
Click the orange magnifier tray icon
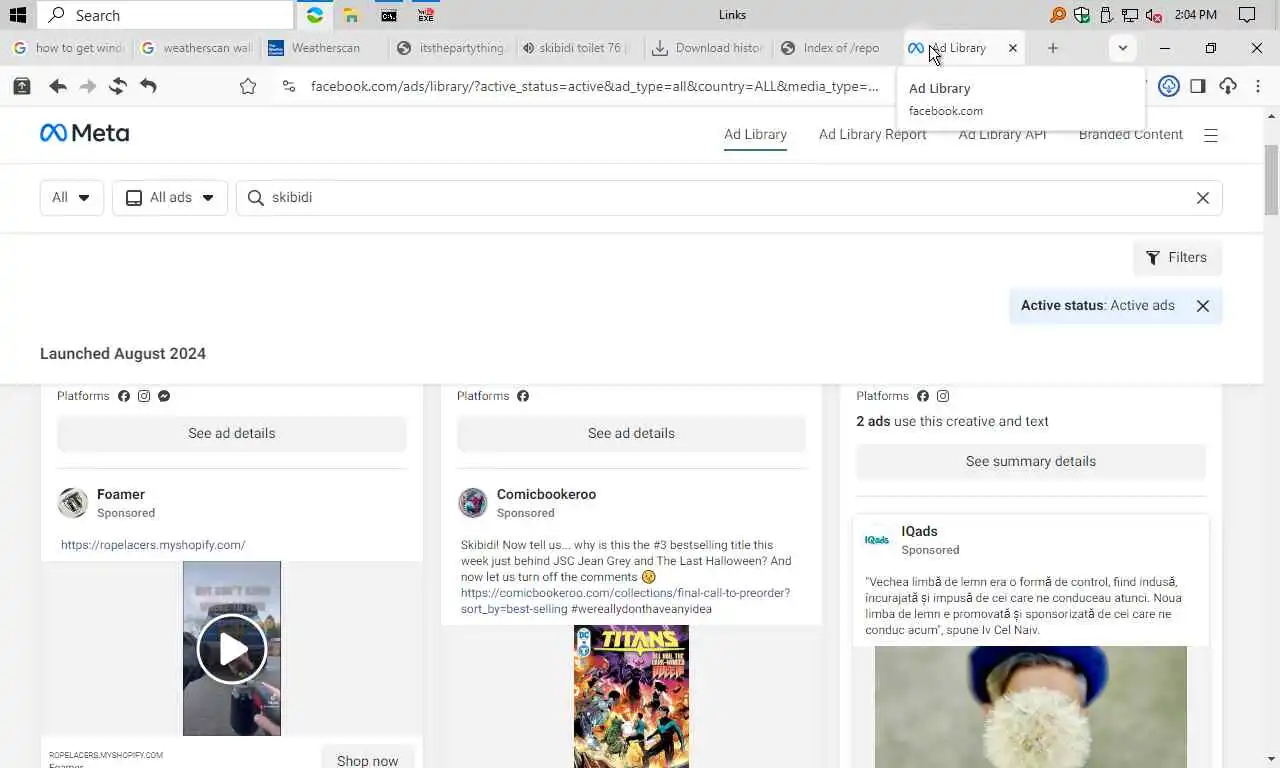1058,15
